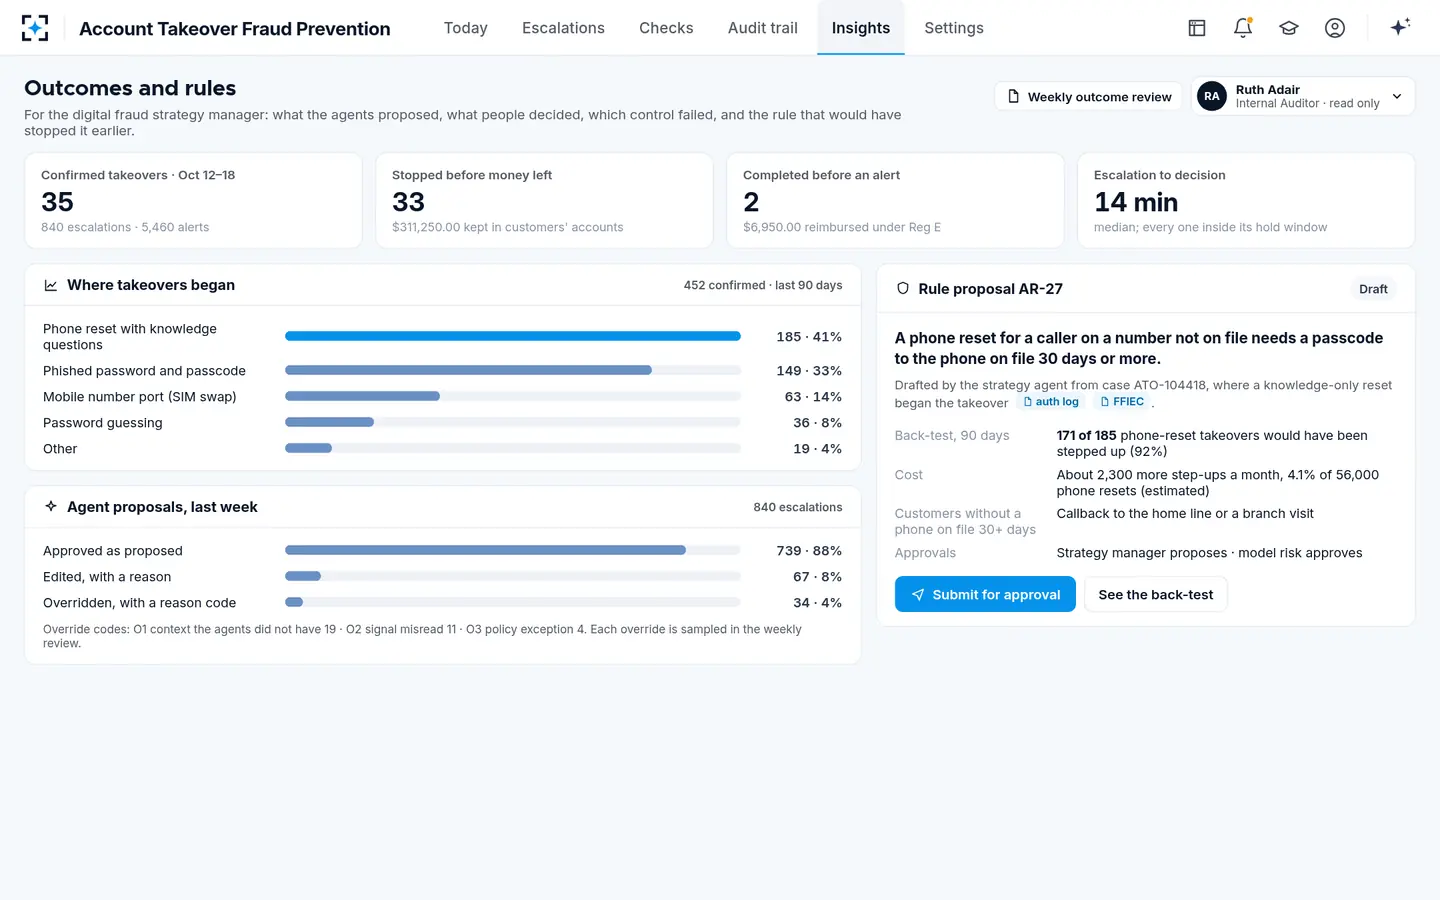Screen dimensions: 1440x900
Task: Expand the Ruth Adair role dropdown chevron
Action: pos(1397,96)
